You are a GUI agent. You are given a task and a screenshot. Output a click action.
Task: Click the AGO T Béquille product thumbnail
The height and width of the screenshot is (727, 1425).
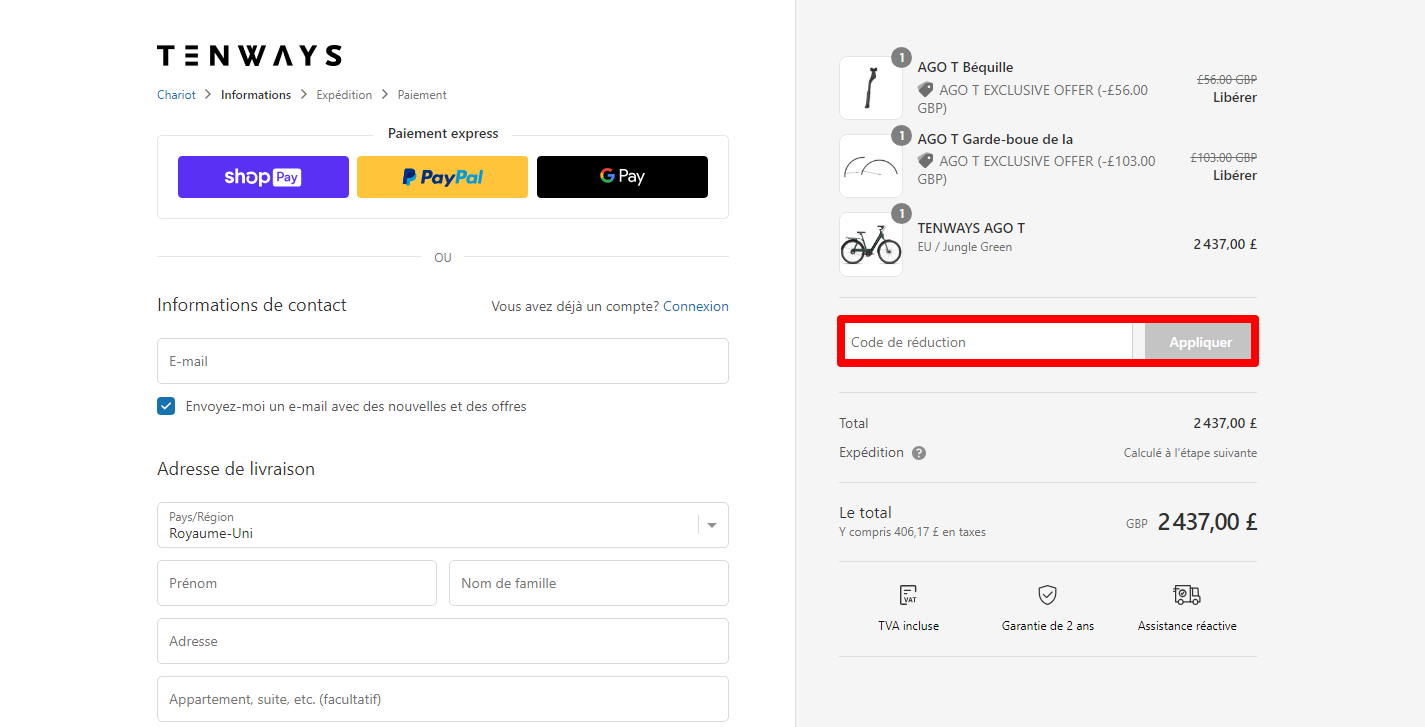tap(871, 88)
